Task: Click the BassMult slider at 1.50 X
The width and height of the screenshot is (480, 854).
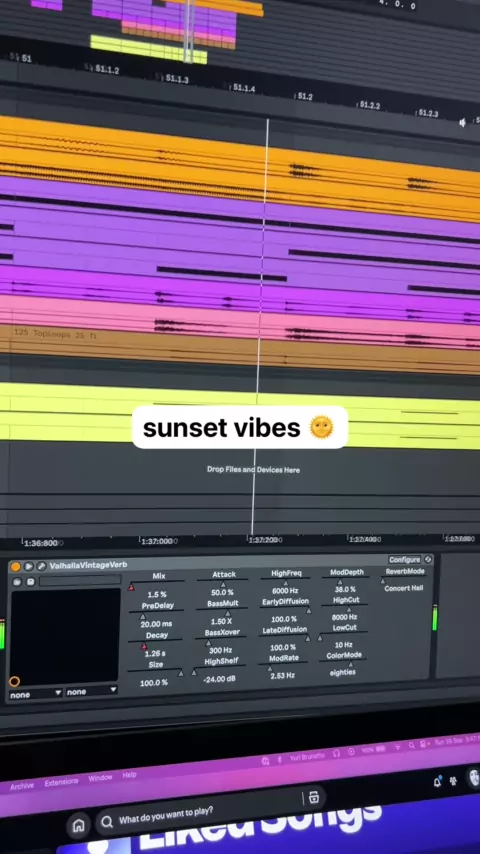Action: (222, 613)
